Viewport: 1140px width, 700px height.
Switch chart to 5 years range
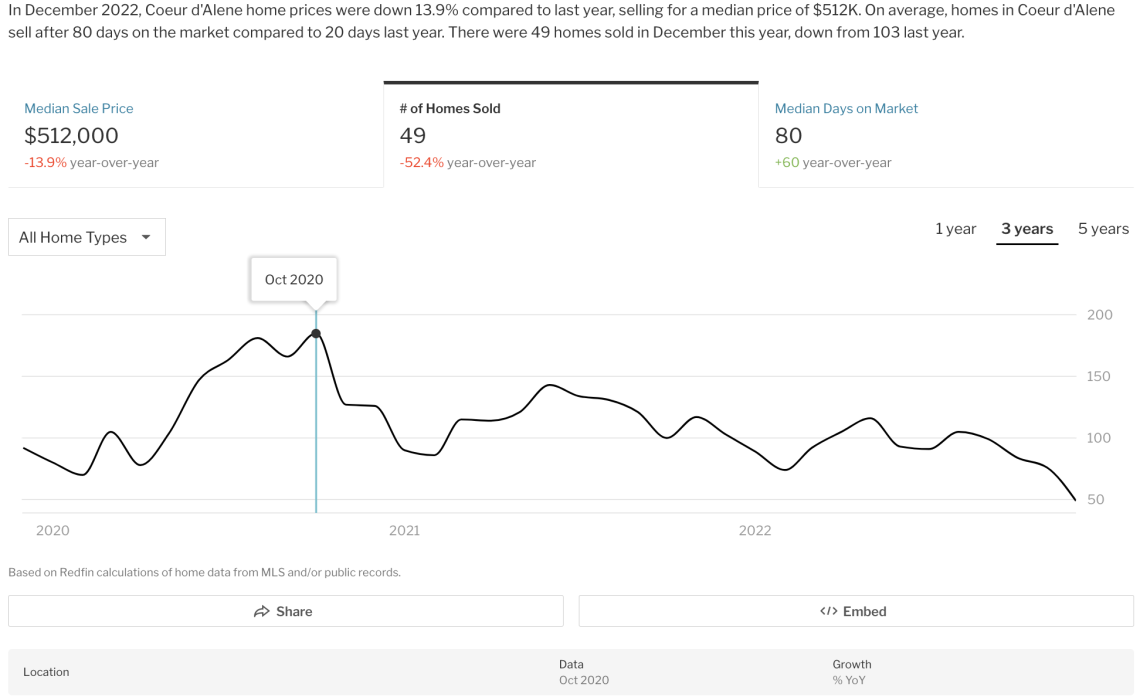pyautogui.click(x=1103, y=229)
